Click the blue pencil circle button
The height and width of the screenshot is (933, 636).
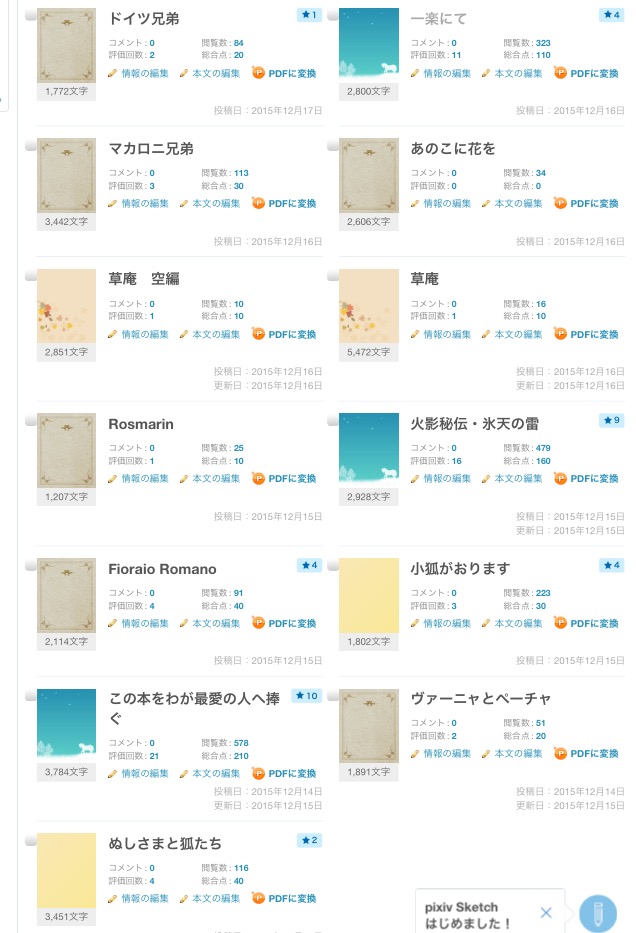598,913
